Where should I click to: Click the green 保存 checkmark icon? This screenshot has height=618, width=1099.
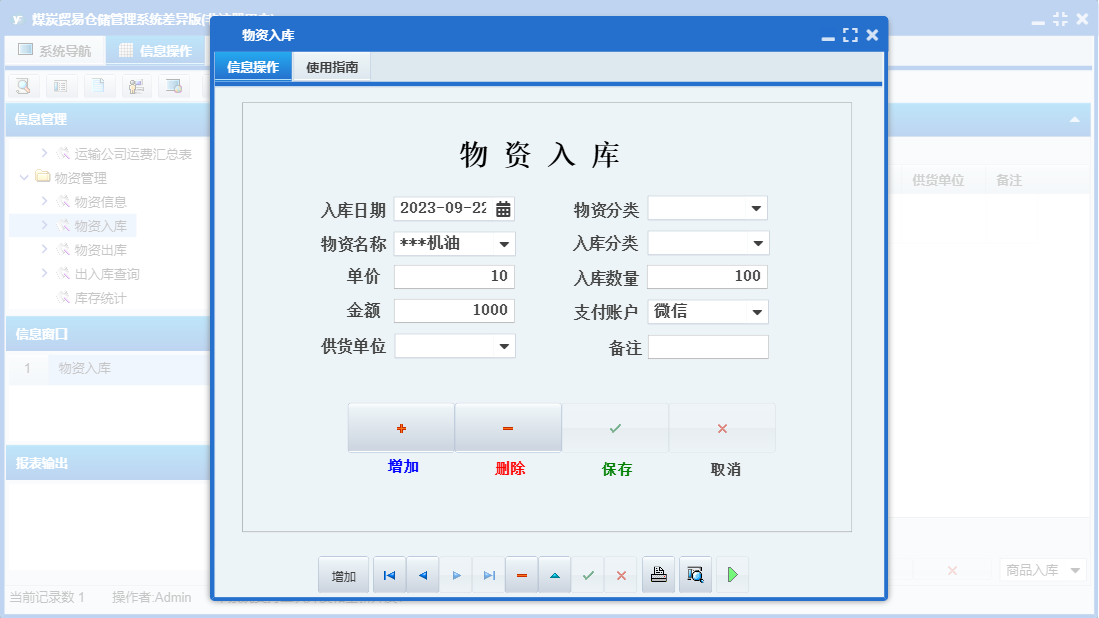[615, 426]
